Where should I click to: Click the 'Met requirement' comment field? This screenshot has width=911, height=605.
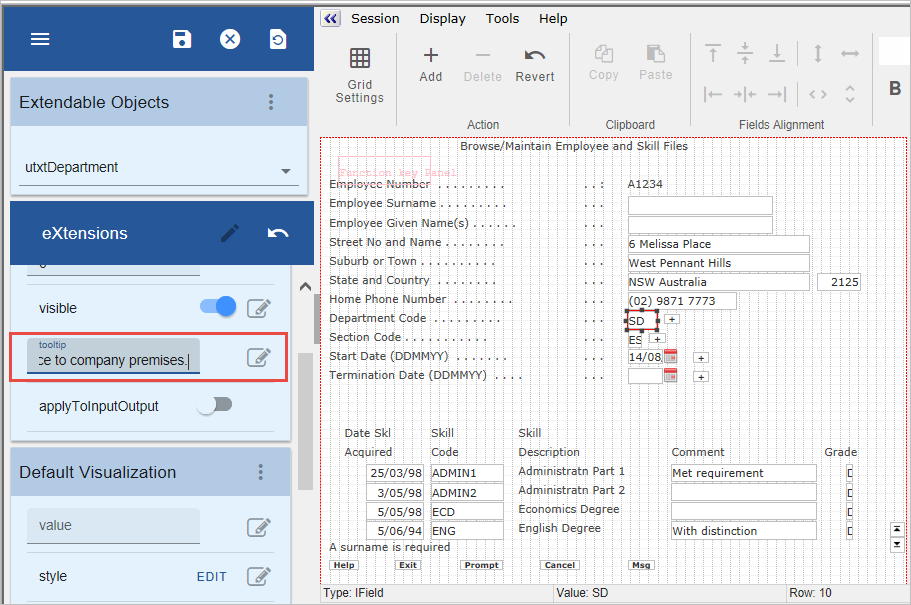pyautogui.click(x=744, y=473)
